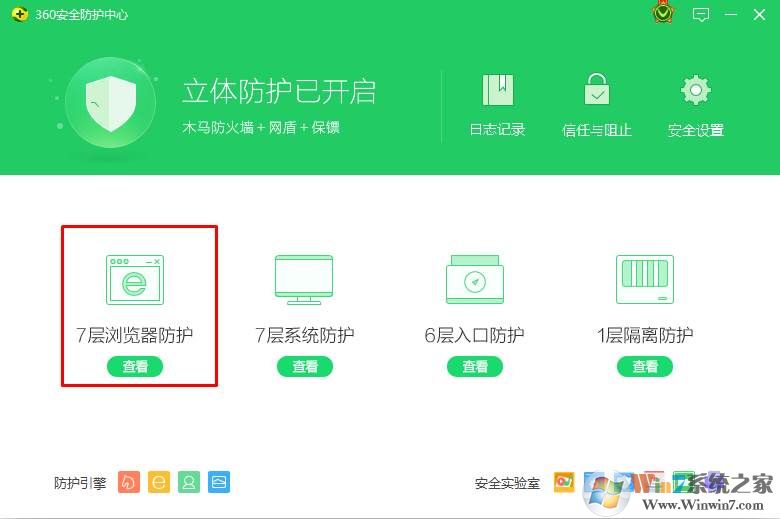The height and width of the screenshot is (519, 780).
Task: Click the 防护引擎 label
Action: click(x=80, y=483)
